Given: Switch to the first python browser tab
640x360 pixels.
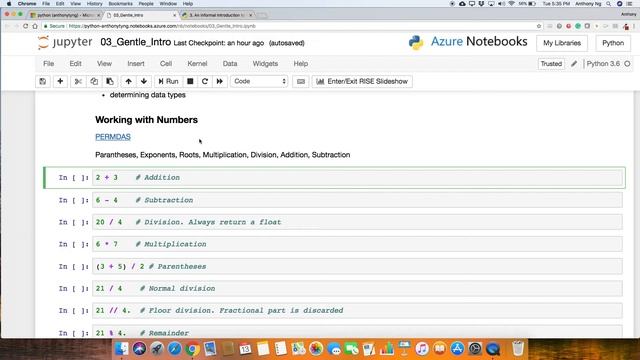Looking at the screenshot, I should (x=65, y=15).
